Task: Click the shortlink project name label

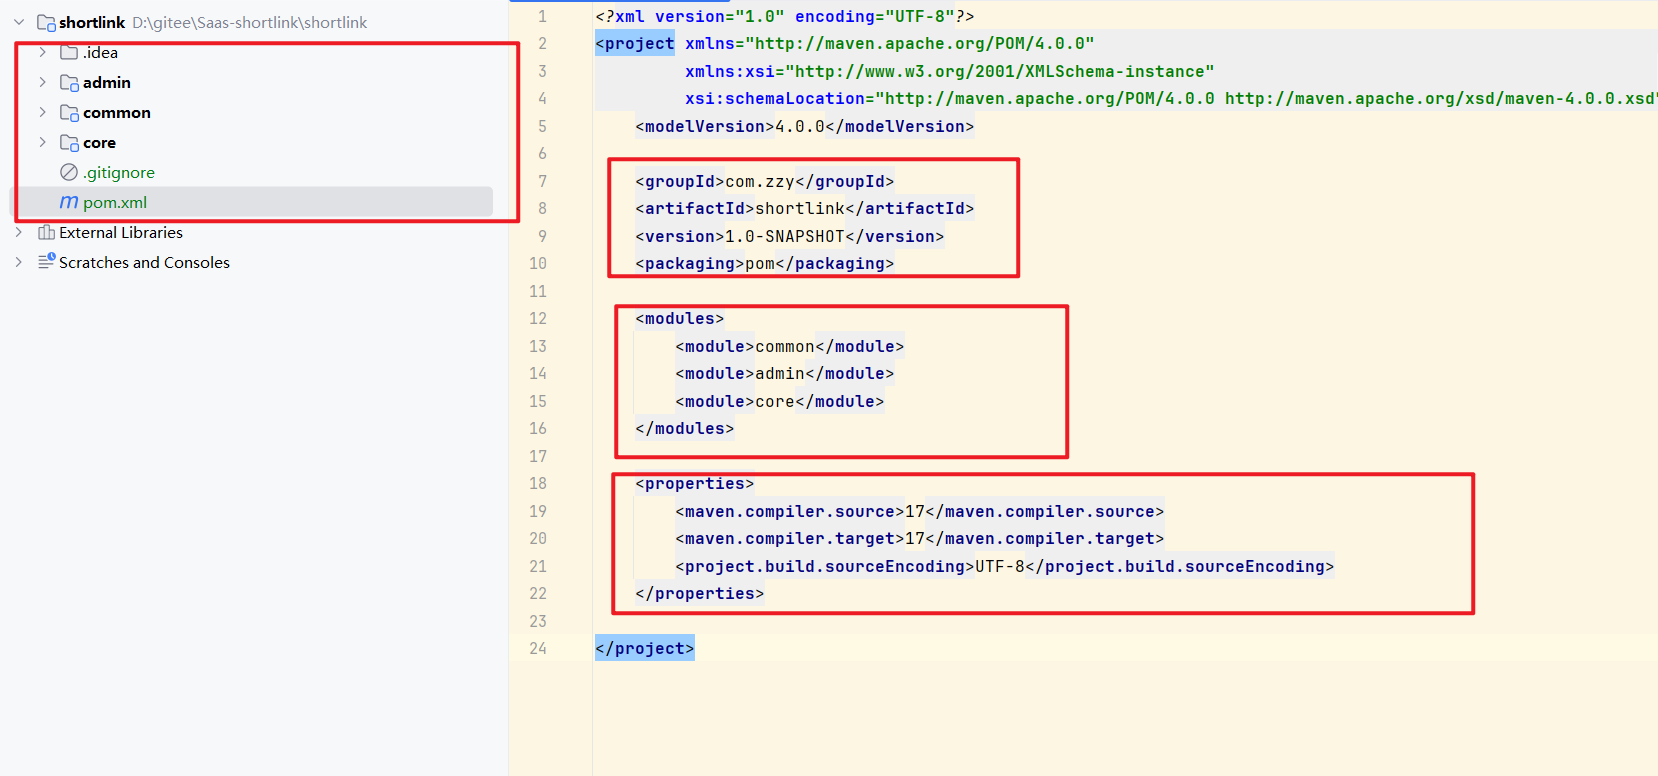Action: pyautogui.click(x=92, y=22)
